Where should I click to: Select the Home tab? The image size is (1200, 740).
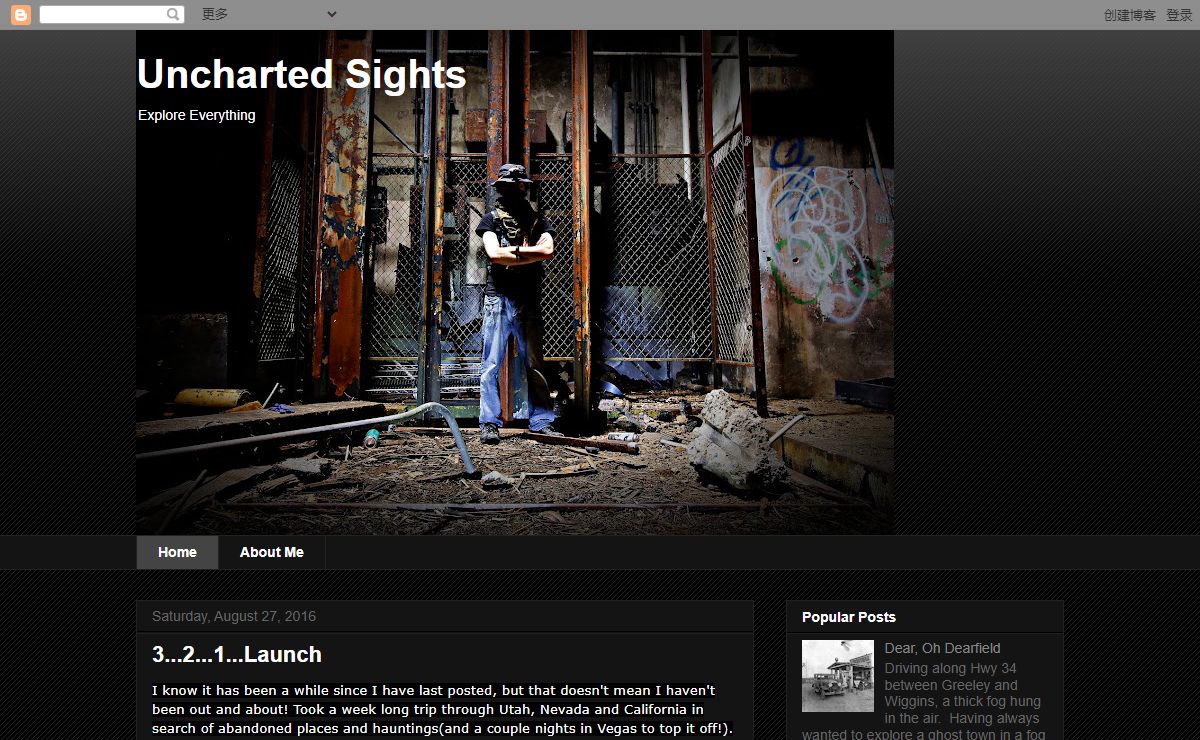coord(177,552)
